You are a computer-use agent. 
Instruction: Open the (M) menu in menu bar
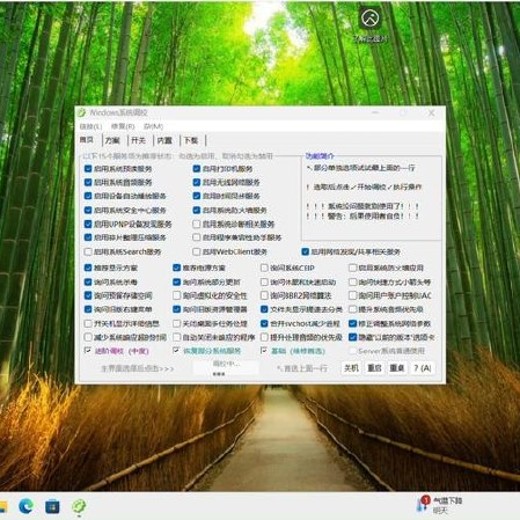click(153, 126)
